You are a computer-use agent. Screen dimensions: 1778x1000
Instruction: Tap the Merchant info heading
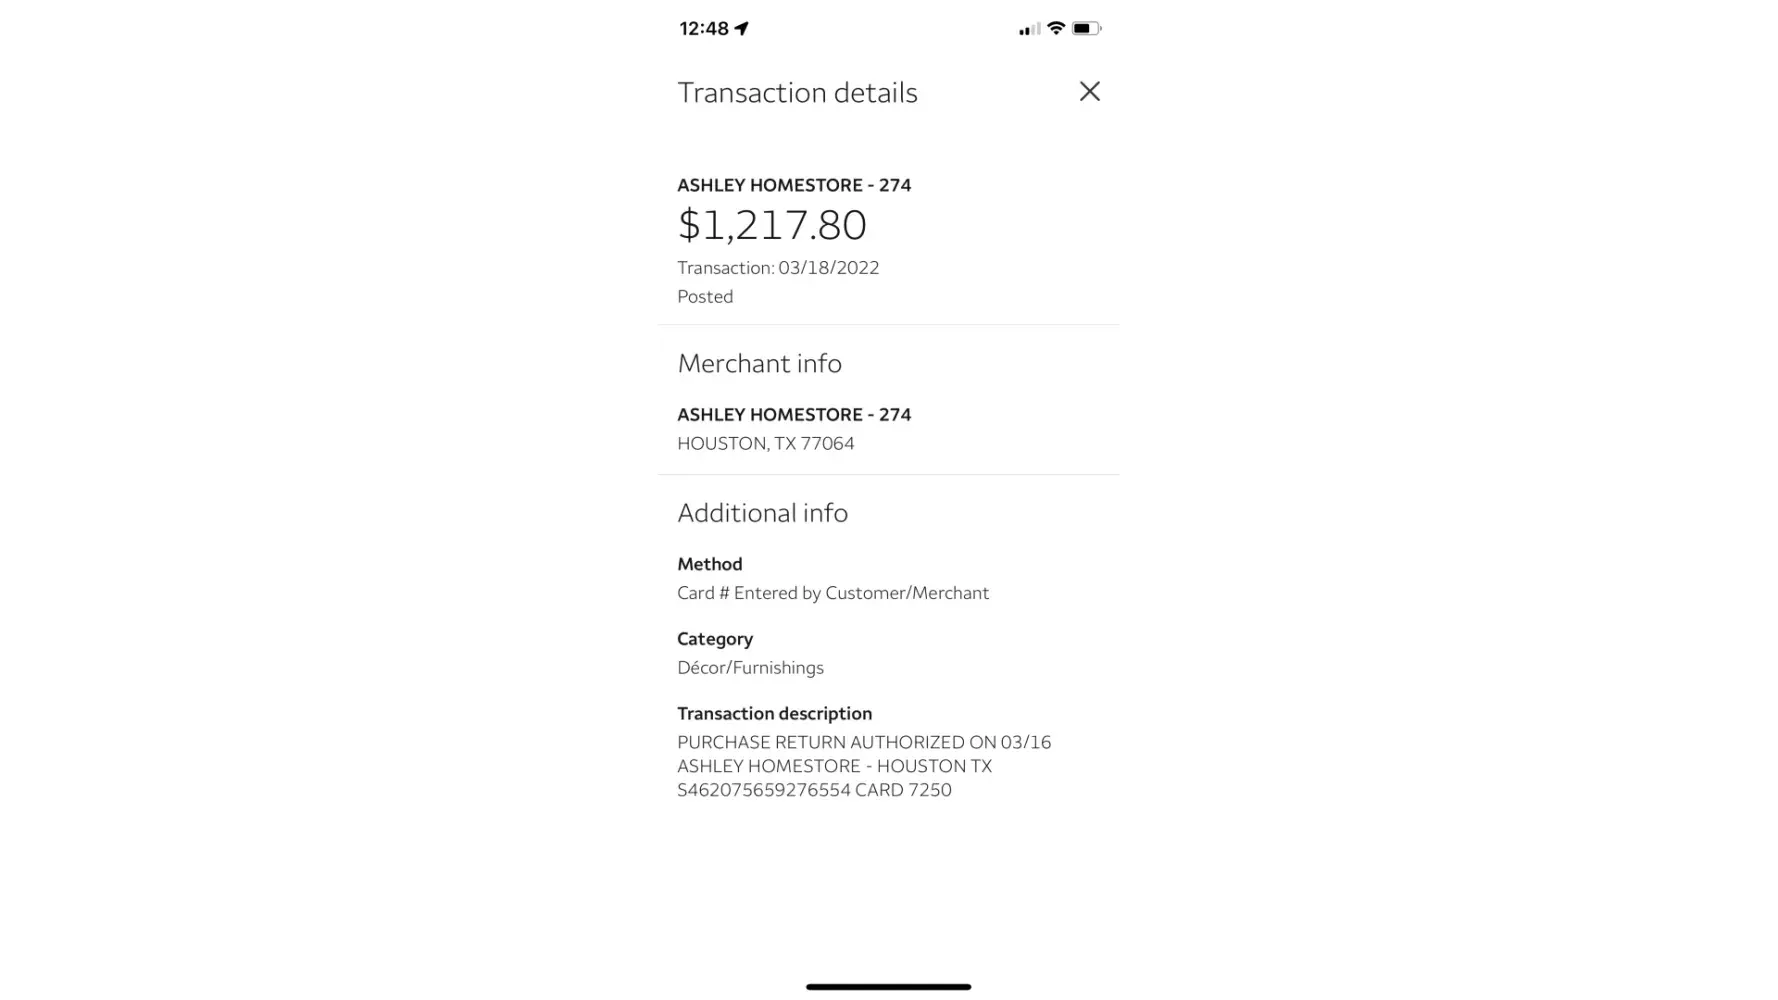click(x=759, y=363)
